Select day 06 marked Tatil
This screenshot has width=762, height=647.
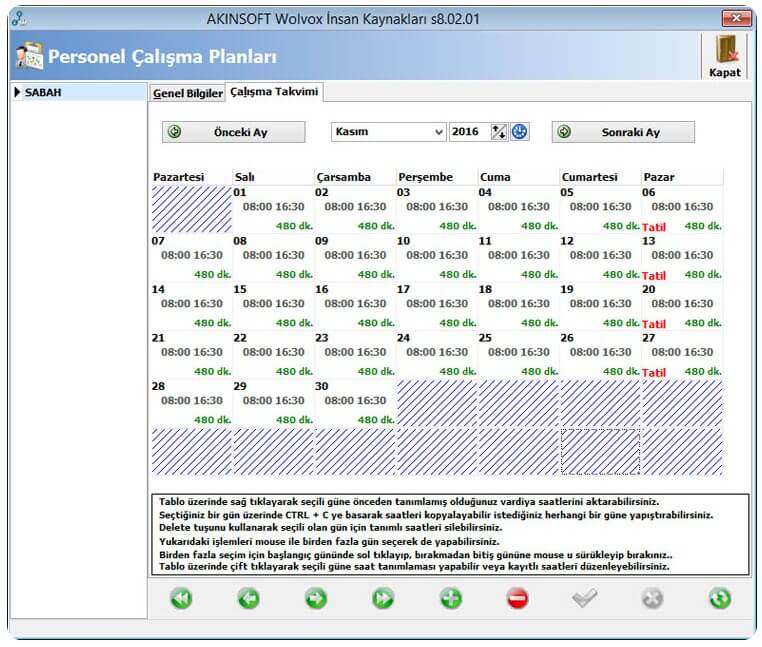[x=682, y=209]
